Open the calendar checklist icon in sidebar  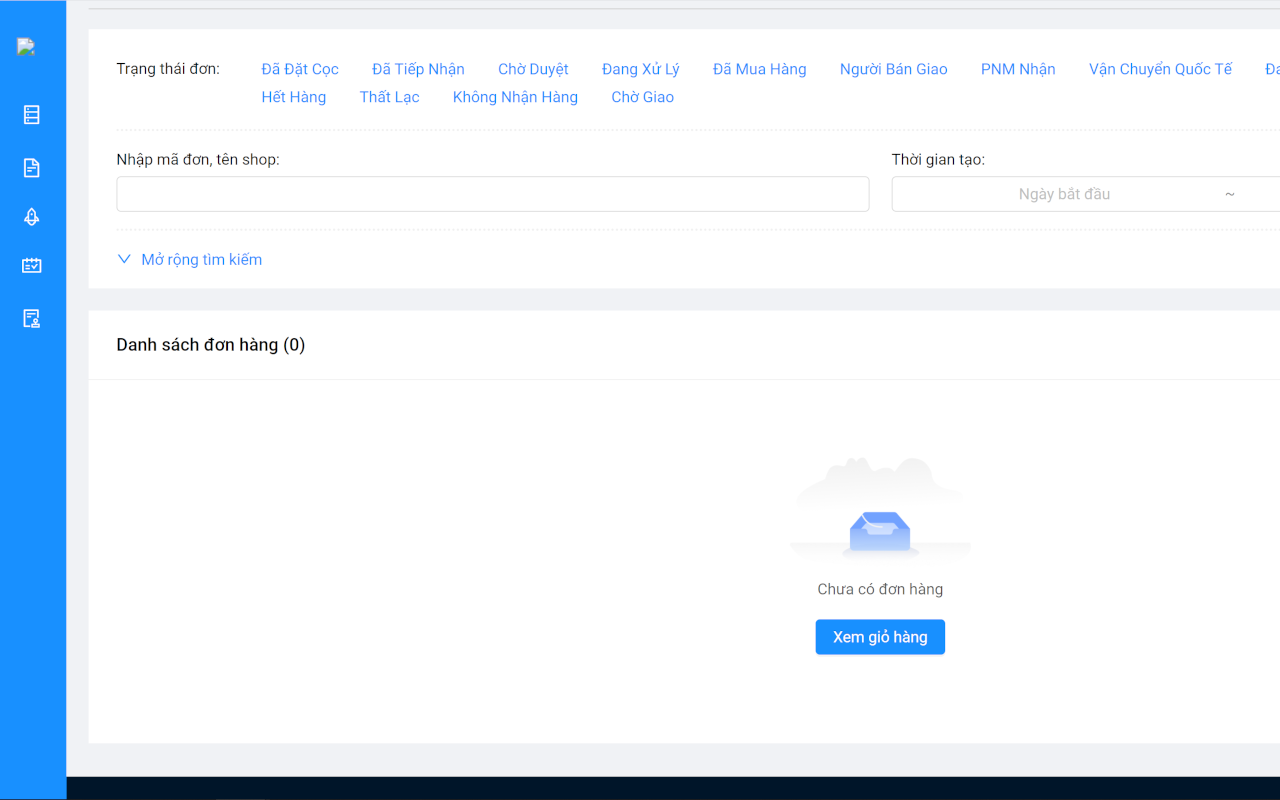(32, 266)
